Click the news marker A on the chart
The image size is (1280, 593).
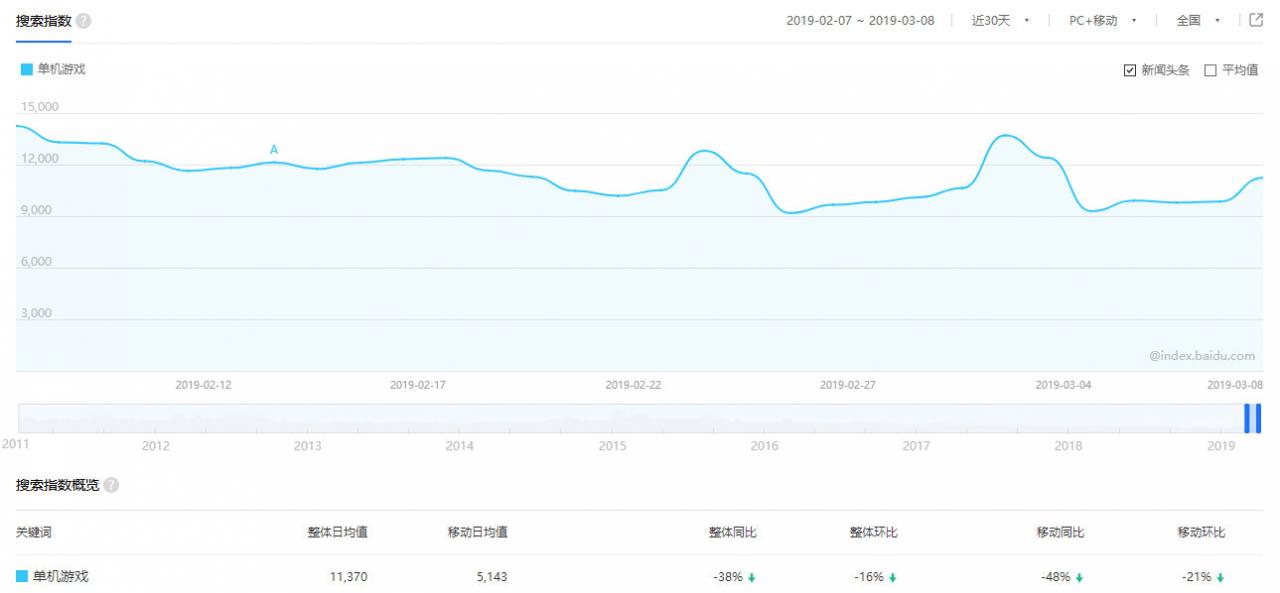pos(274,150)
